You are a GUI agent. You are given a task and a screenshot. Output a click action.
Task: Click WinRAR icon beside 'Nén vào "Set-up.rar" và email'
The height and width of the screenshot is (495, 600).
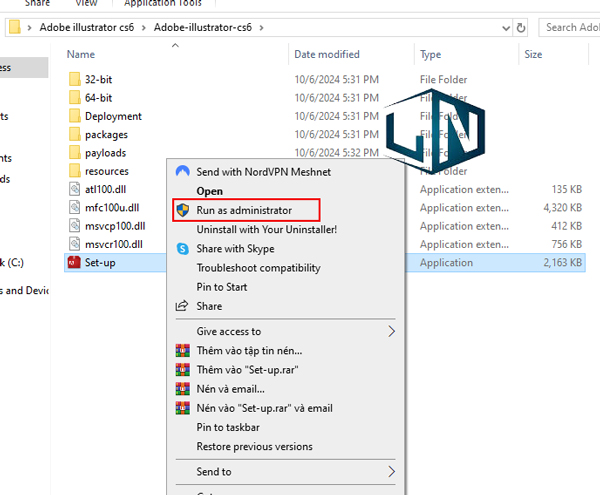coord(183,408)
